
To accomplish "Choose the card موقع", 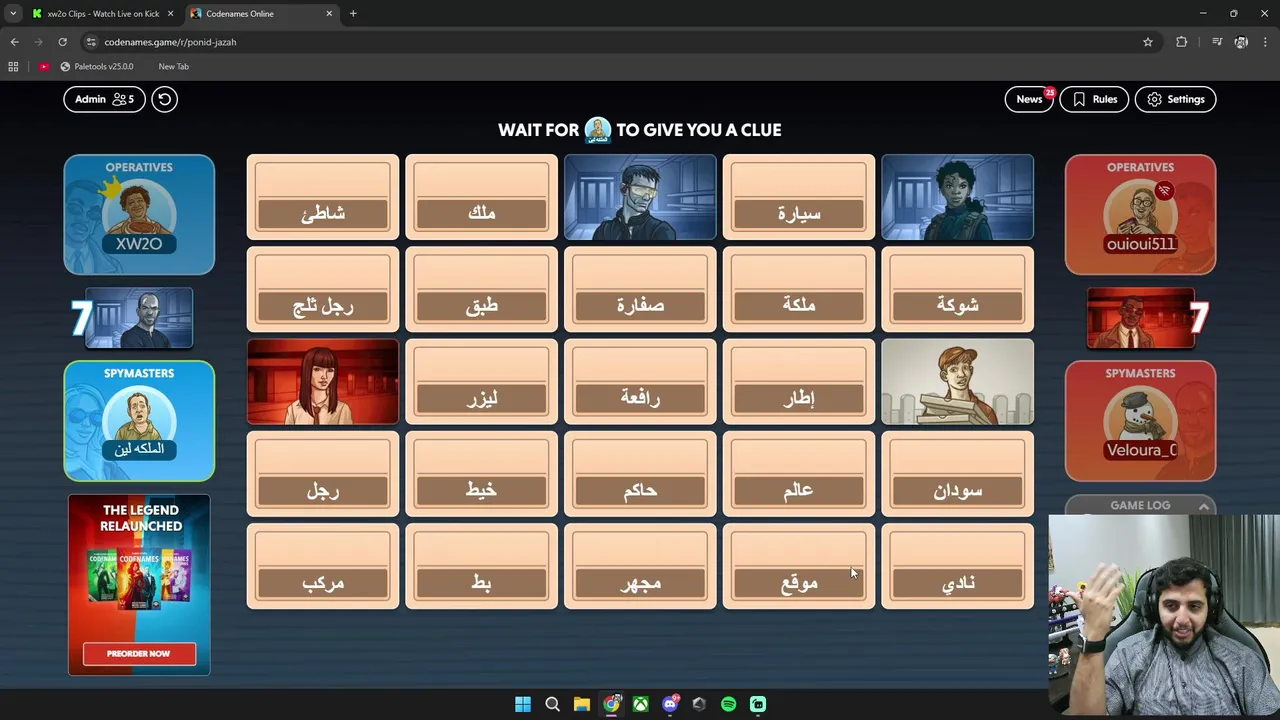I will click(799, 566).
